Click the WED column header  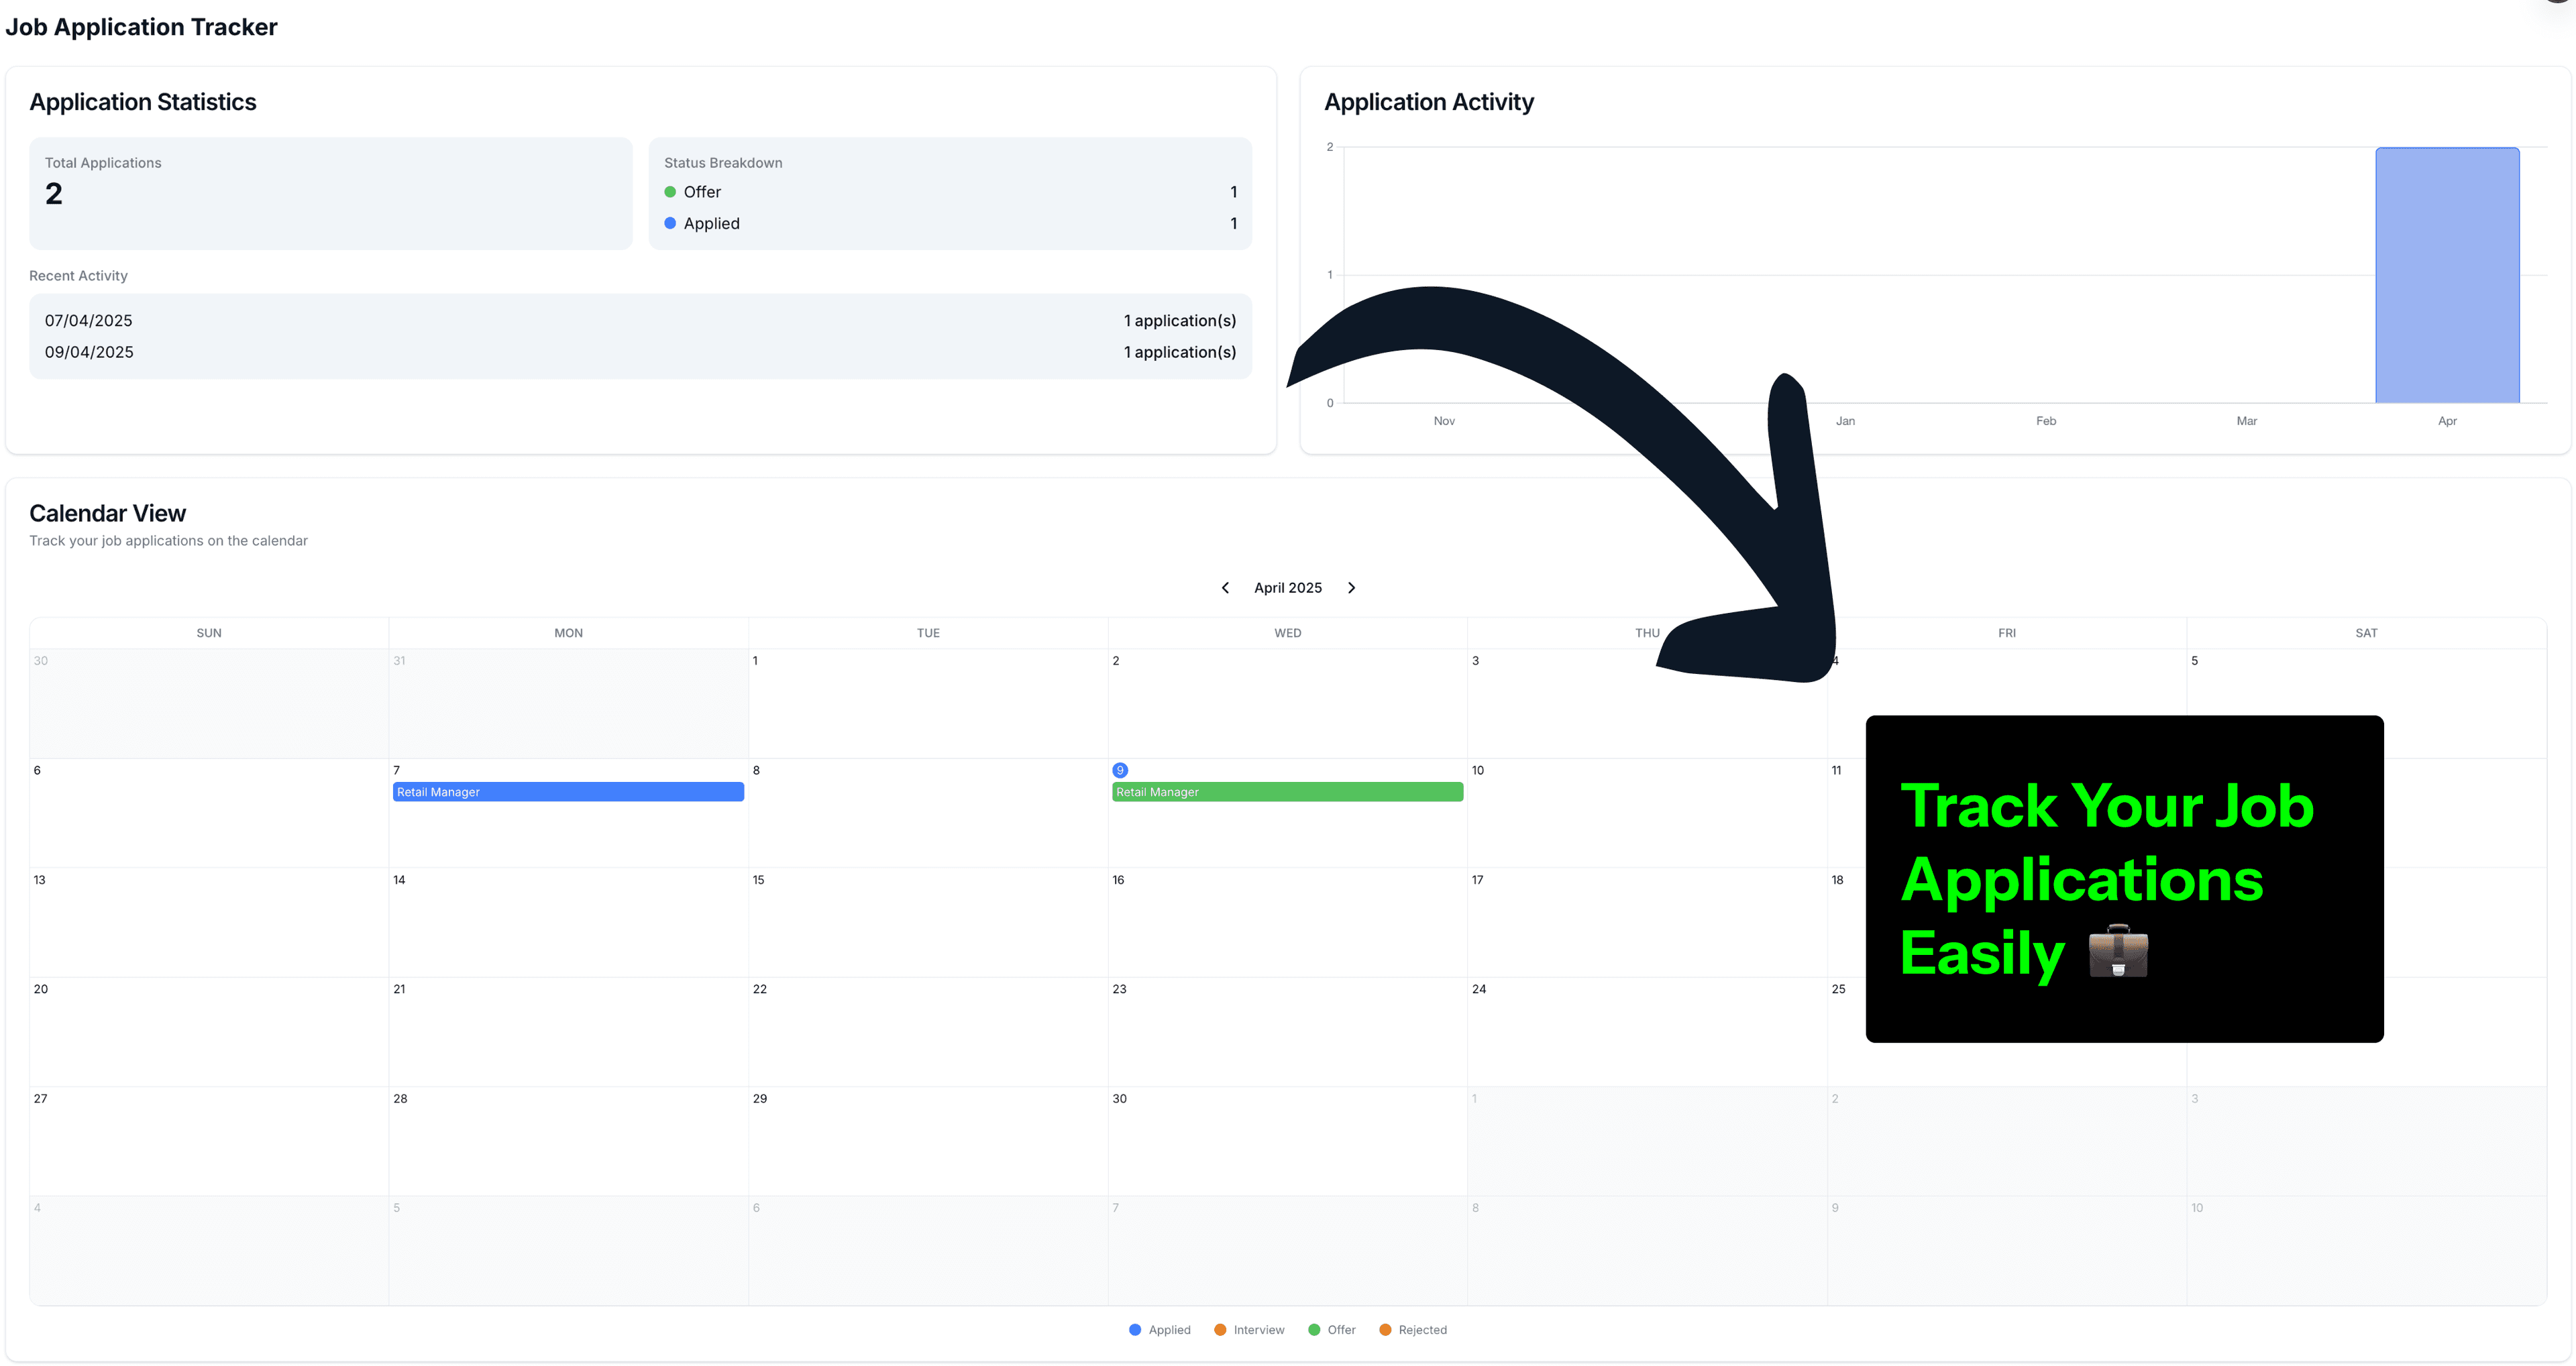[x=1288, y=633]
